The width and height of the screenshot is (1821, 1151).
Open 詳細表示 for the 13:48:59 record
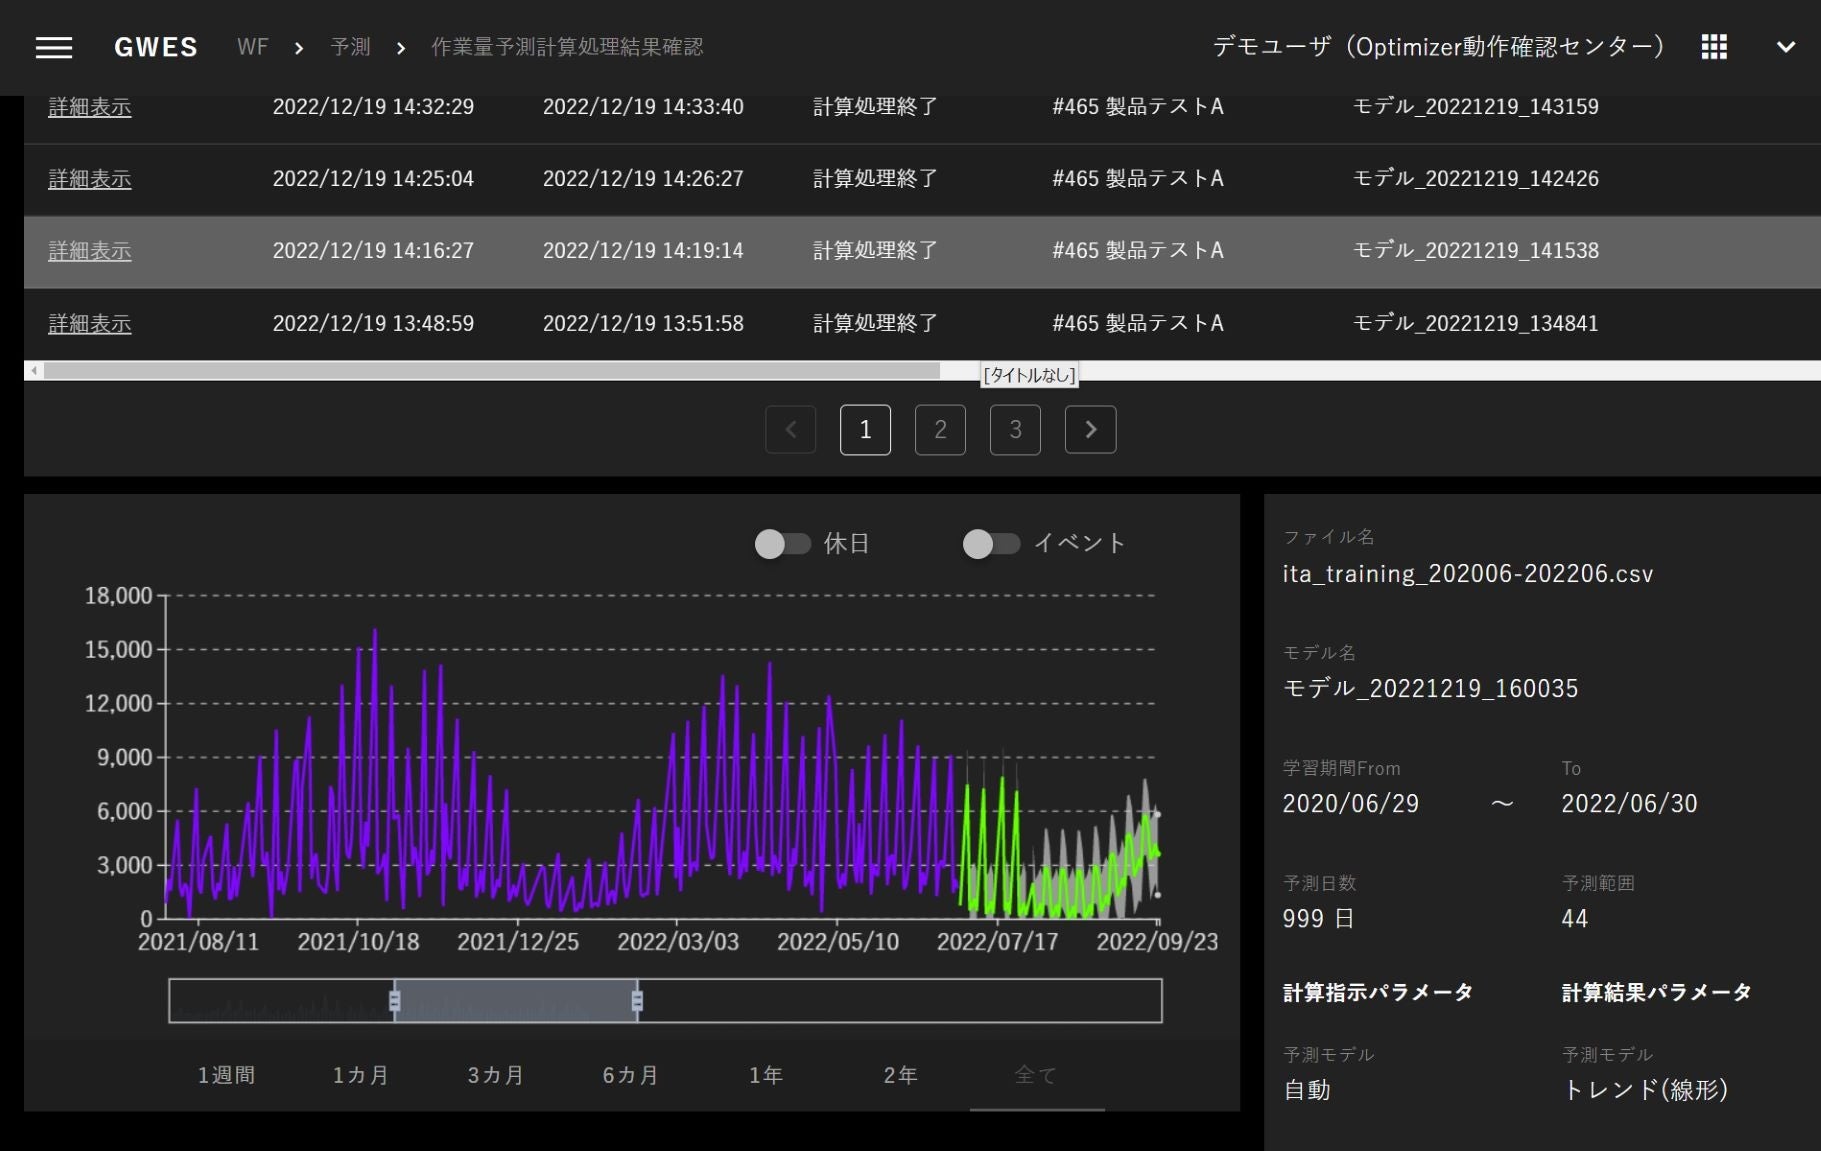pos(89,324)
